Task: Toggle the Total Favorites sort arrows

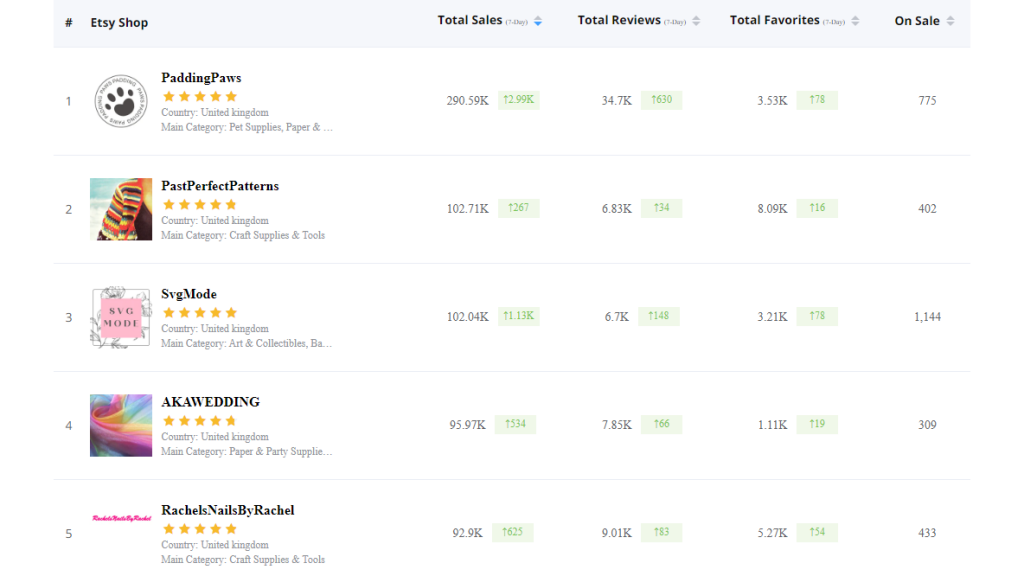Action: pos(856,21)
